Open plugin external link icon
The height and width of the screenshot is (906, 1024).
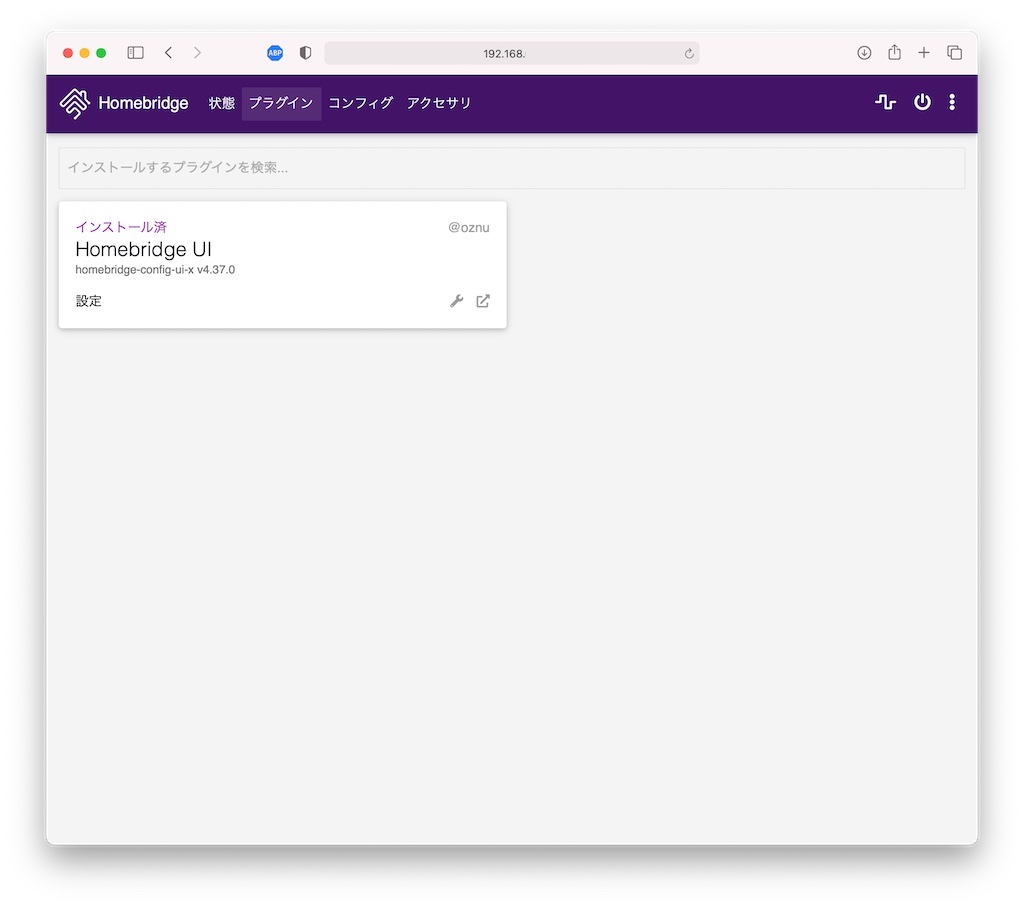tap(483, 301)
